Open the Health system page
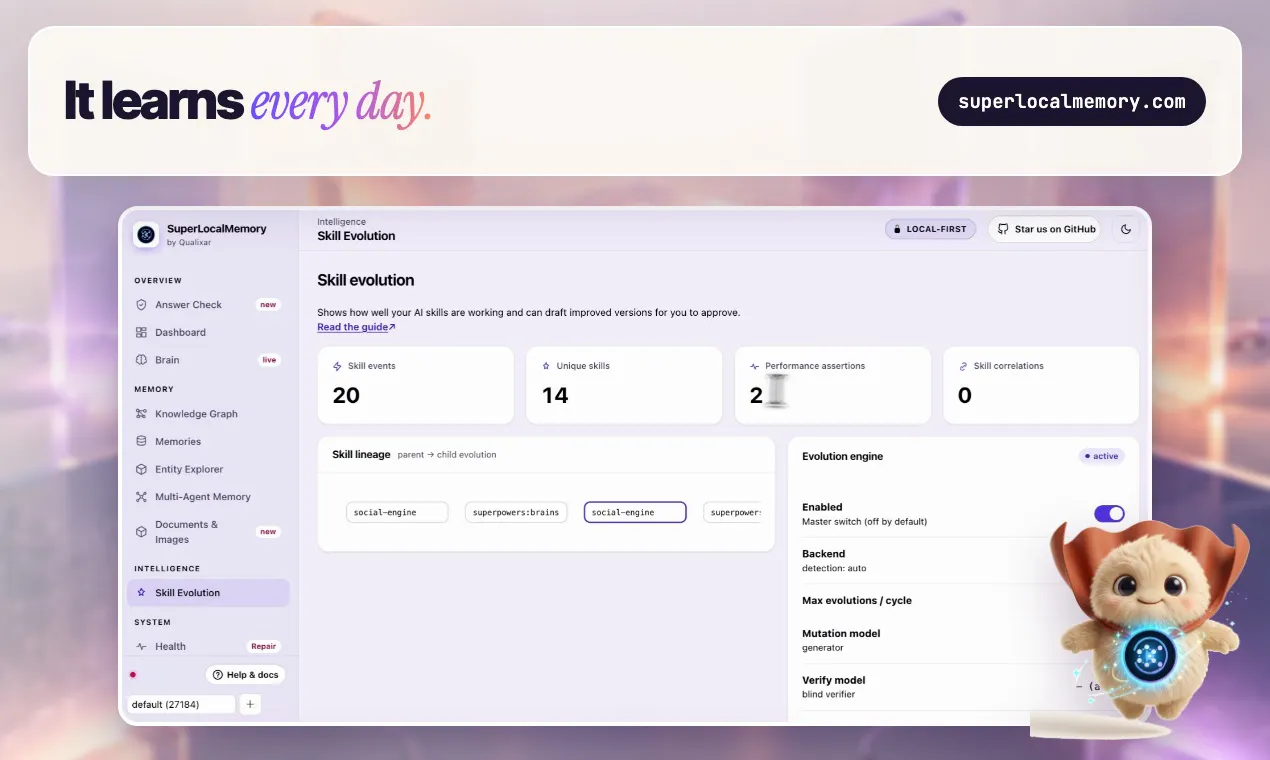This screenshot has height=760, width=1270. coord(208,647)
